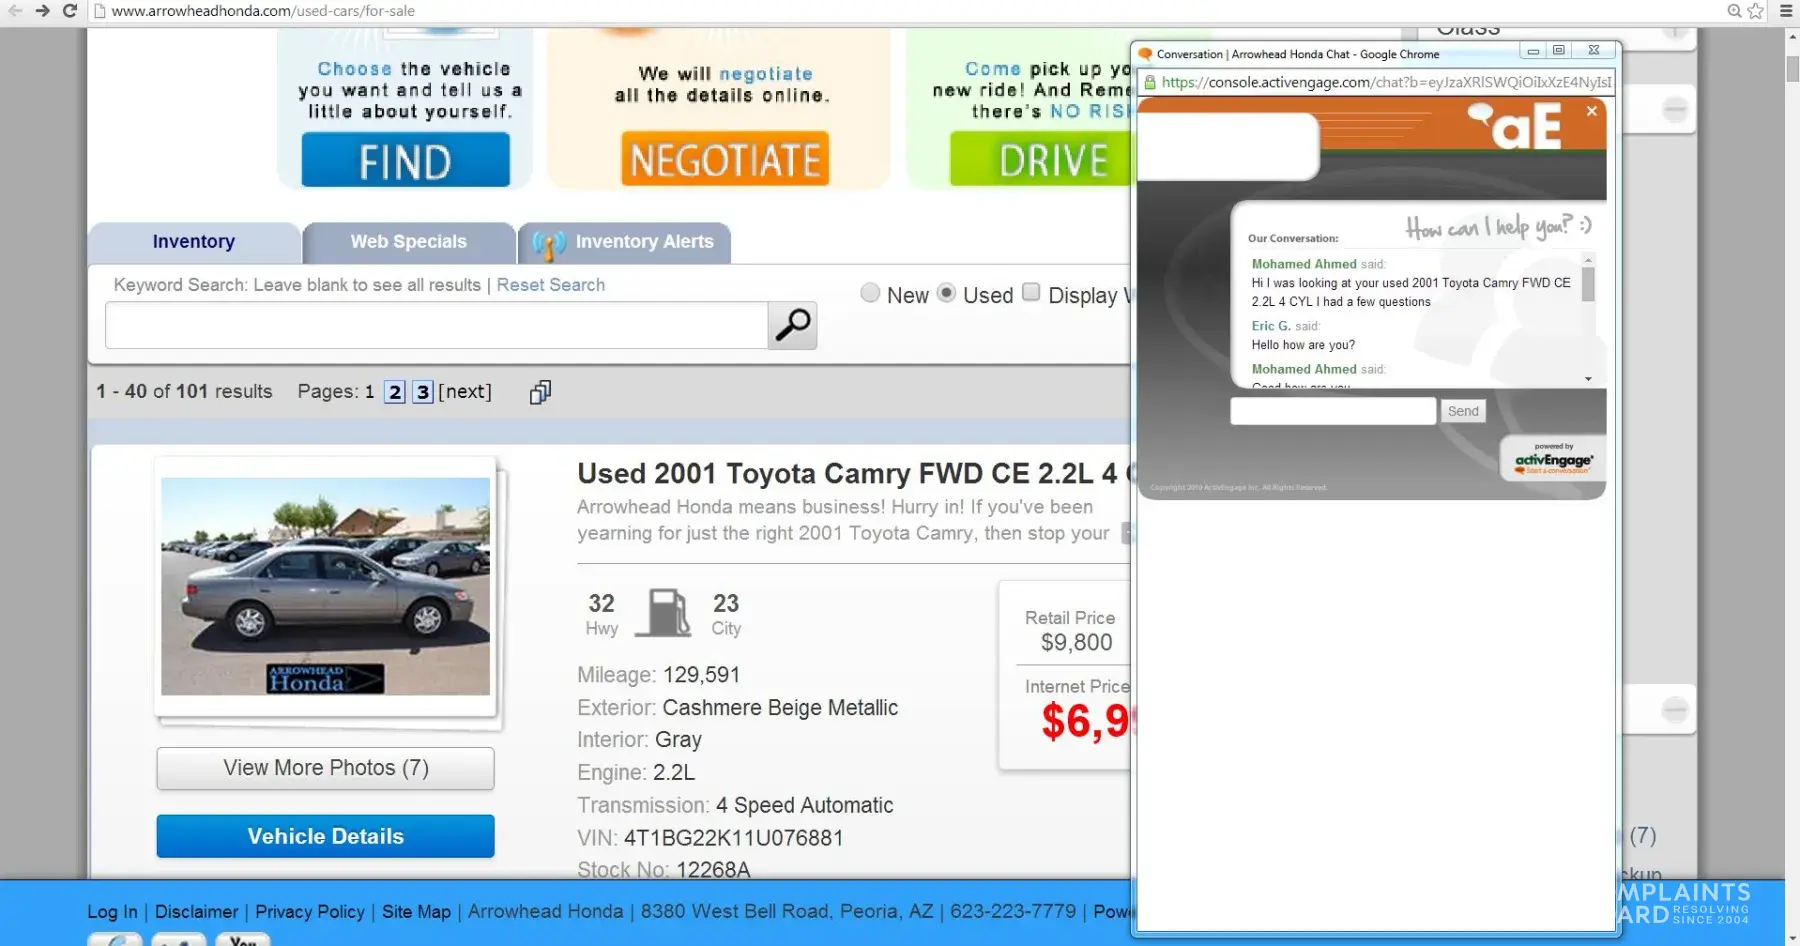Click the green DRIVE button
The width and height of the screenshot is (1800, 946).
click(x=1040, y=160)
